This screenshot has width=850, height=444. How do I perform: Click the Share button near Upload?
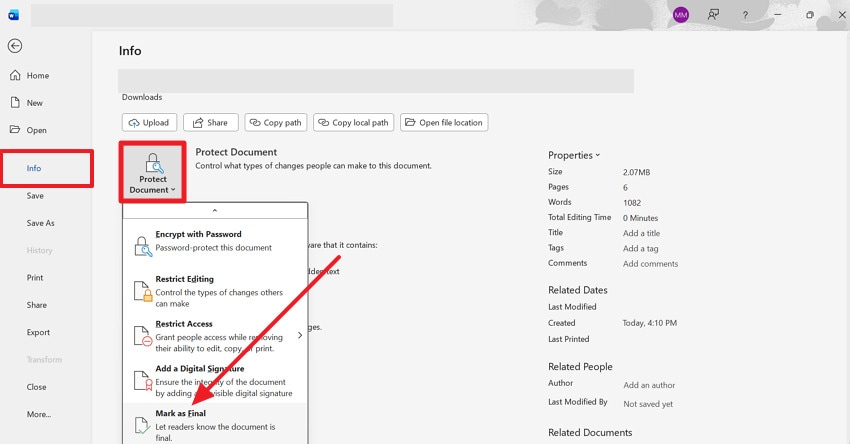tap(210, 123)
